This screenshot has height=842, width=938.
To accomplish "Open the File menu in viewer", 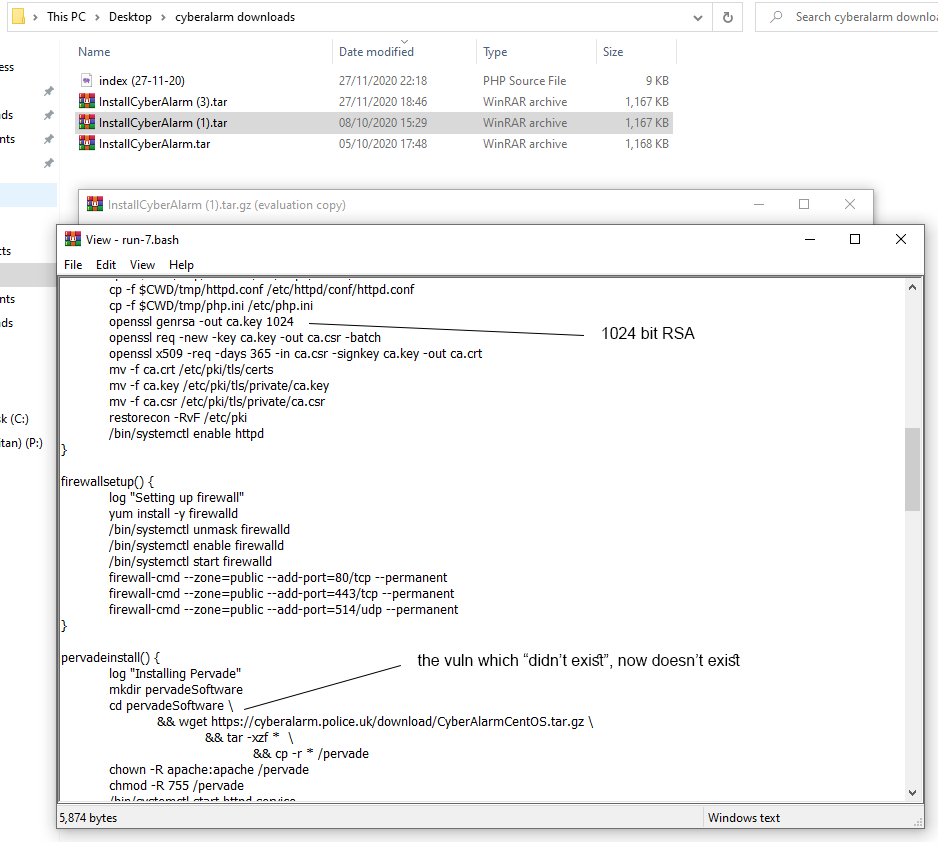I will [73, 265].
